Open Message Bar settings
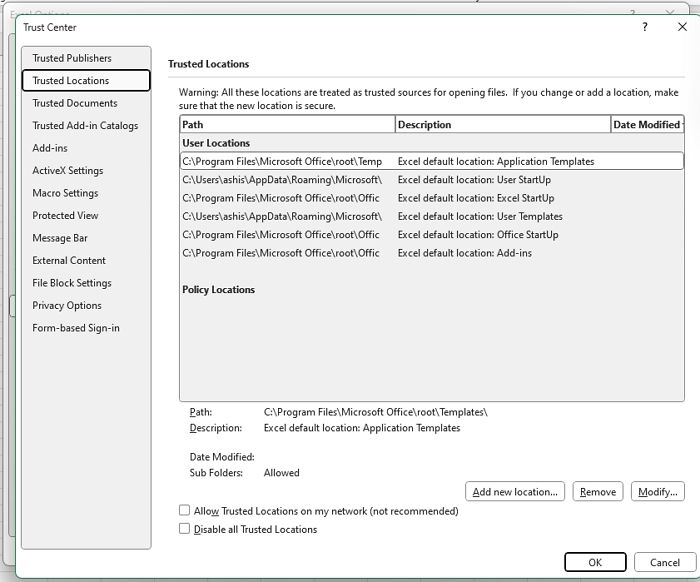Viewport: 700px width, 582px height. coord(86,238)
